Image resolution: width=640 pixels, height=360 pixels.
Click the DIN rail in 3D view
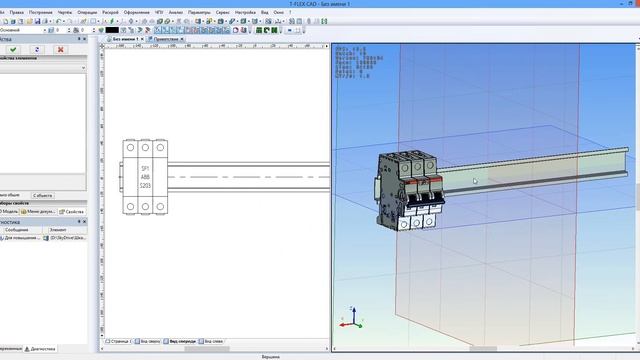[535, 171]
